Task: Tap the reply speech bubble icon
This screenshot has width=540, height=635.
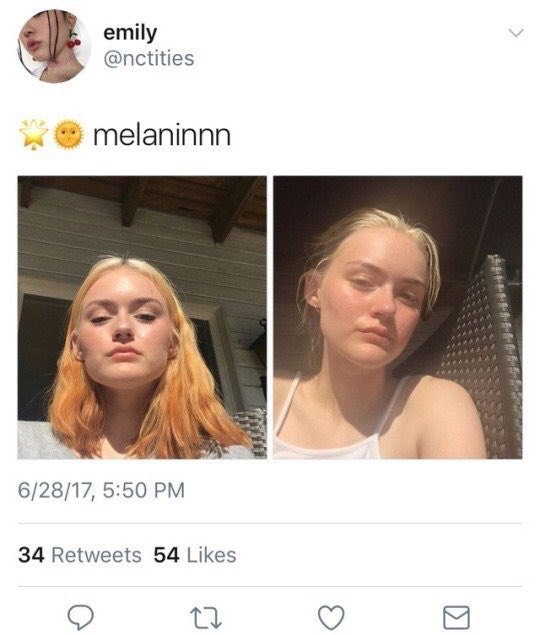Action: click(x=80, y=618)
